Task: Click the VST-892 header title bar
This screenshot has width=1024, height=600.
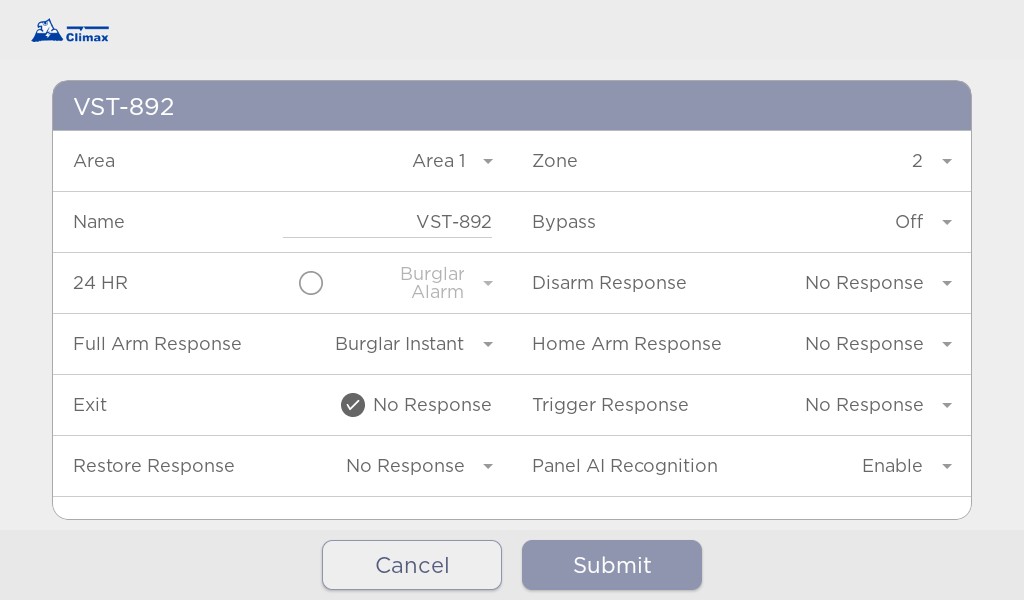Action: [x=512, y=106]
